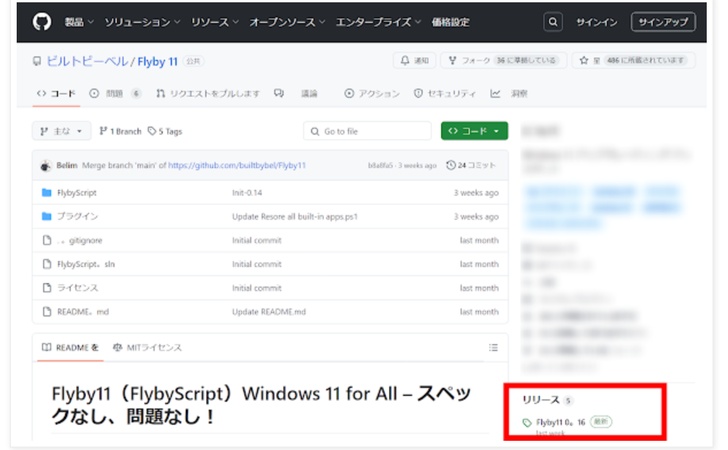The width and height of the screenshot is (728, 450).
Task: Open the 5 Tags link
Action: click(165, 131)
